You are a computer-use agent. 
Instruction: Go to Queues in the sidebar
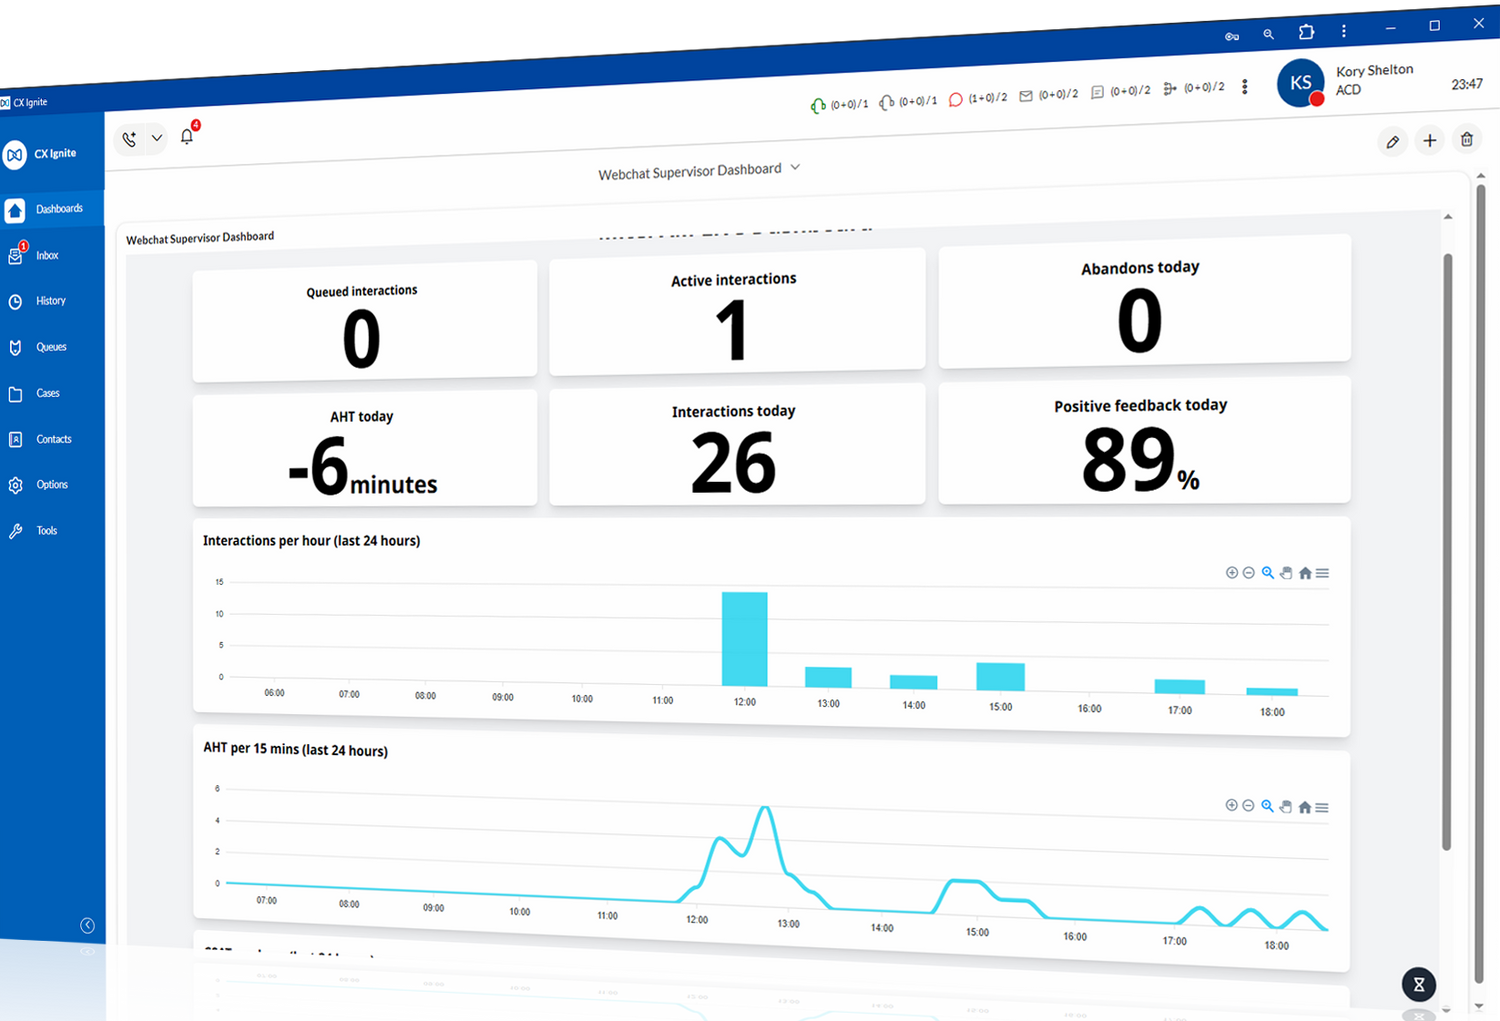[x=51, y=347]
